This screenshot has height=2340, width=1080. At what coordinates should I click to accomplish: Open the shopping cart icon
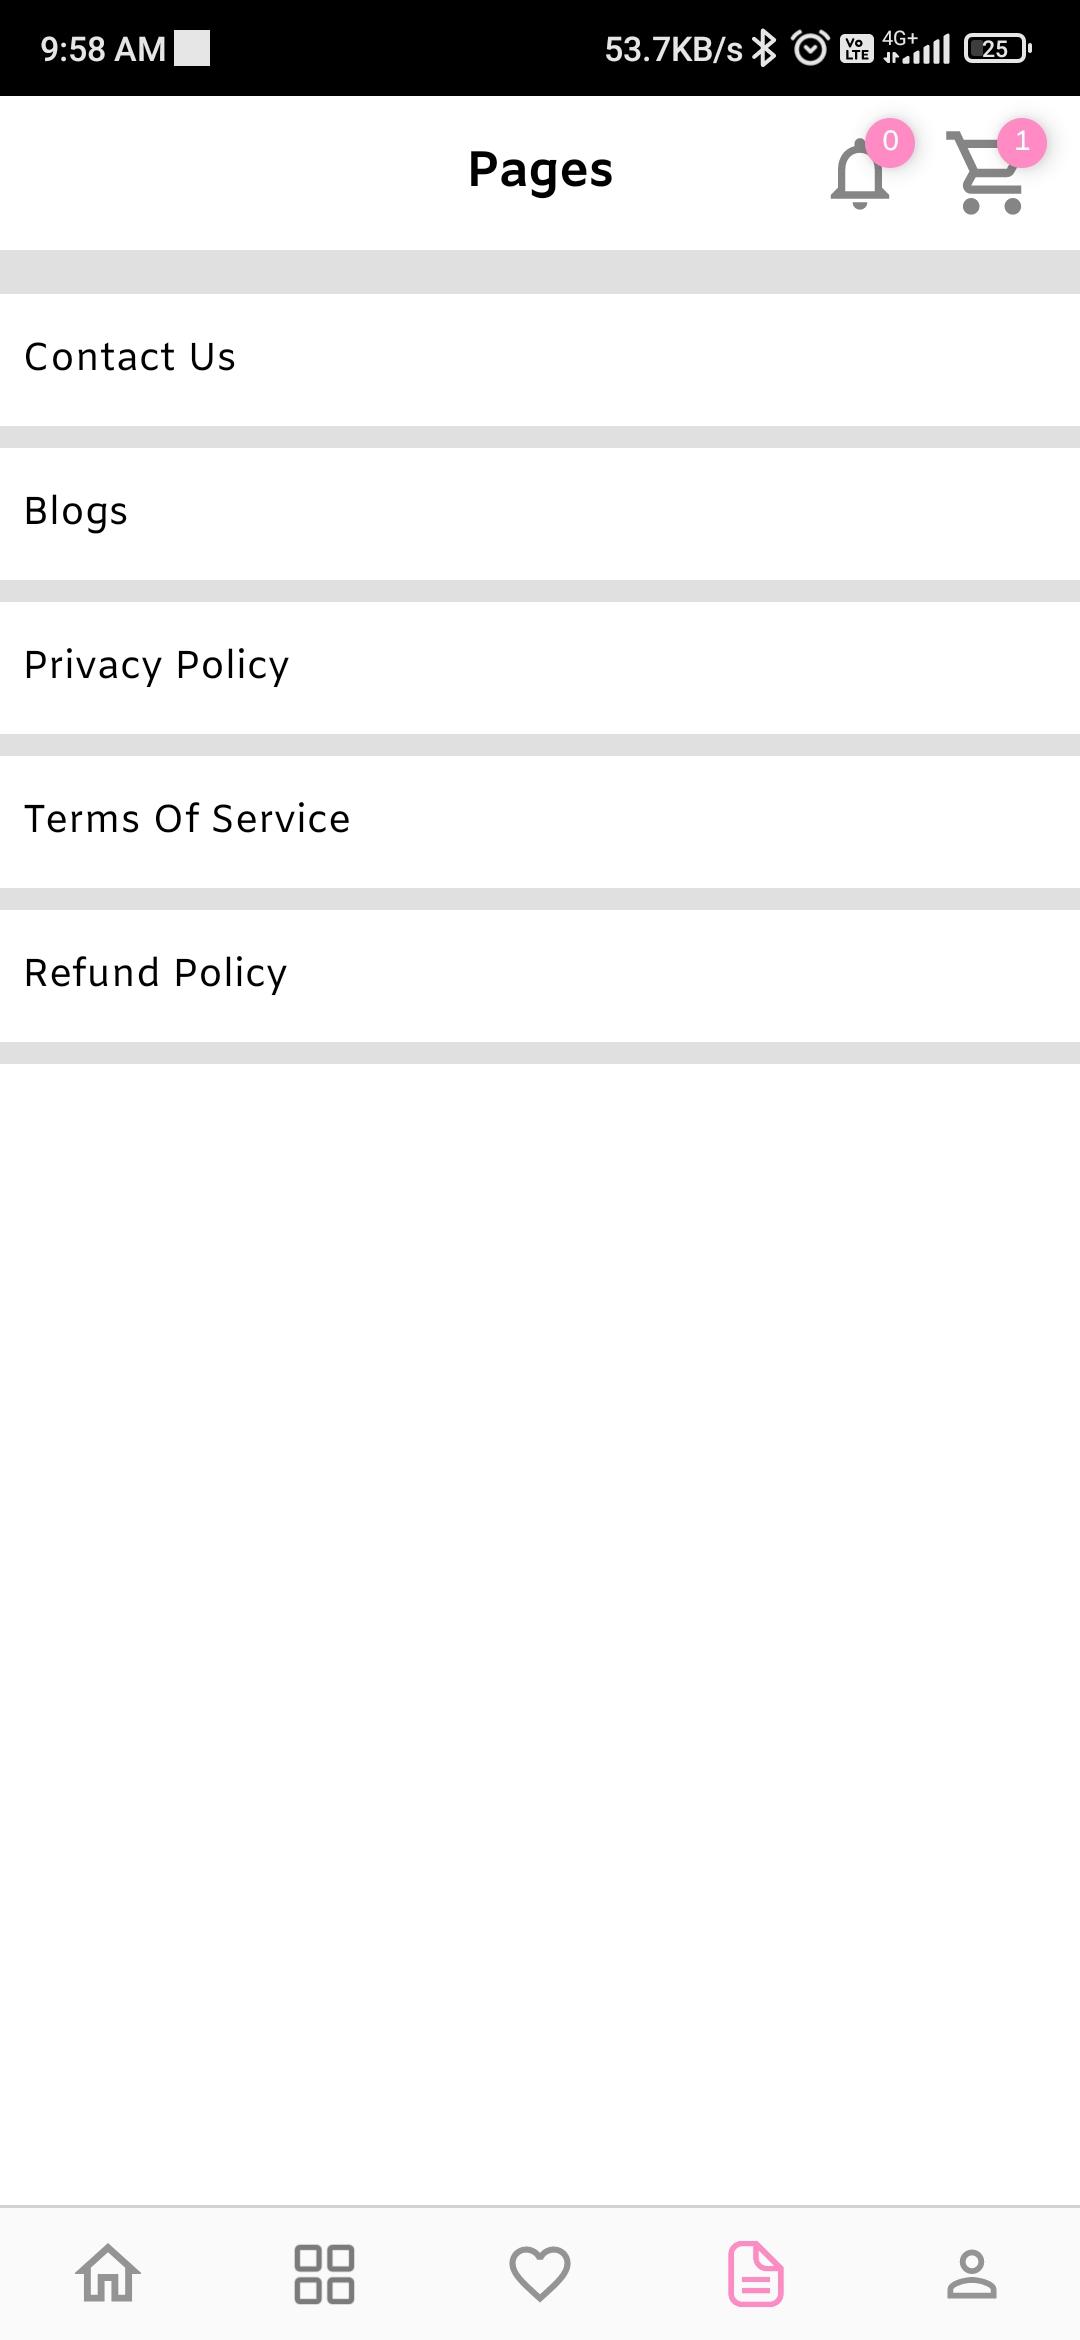click(988, 173)
